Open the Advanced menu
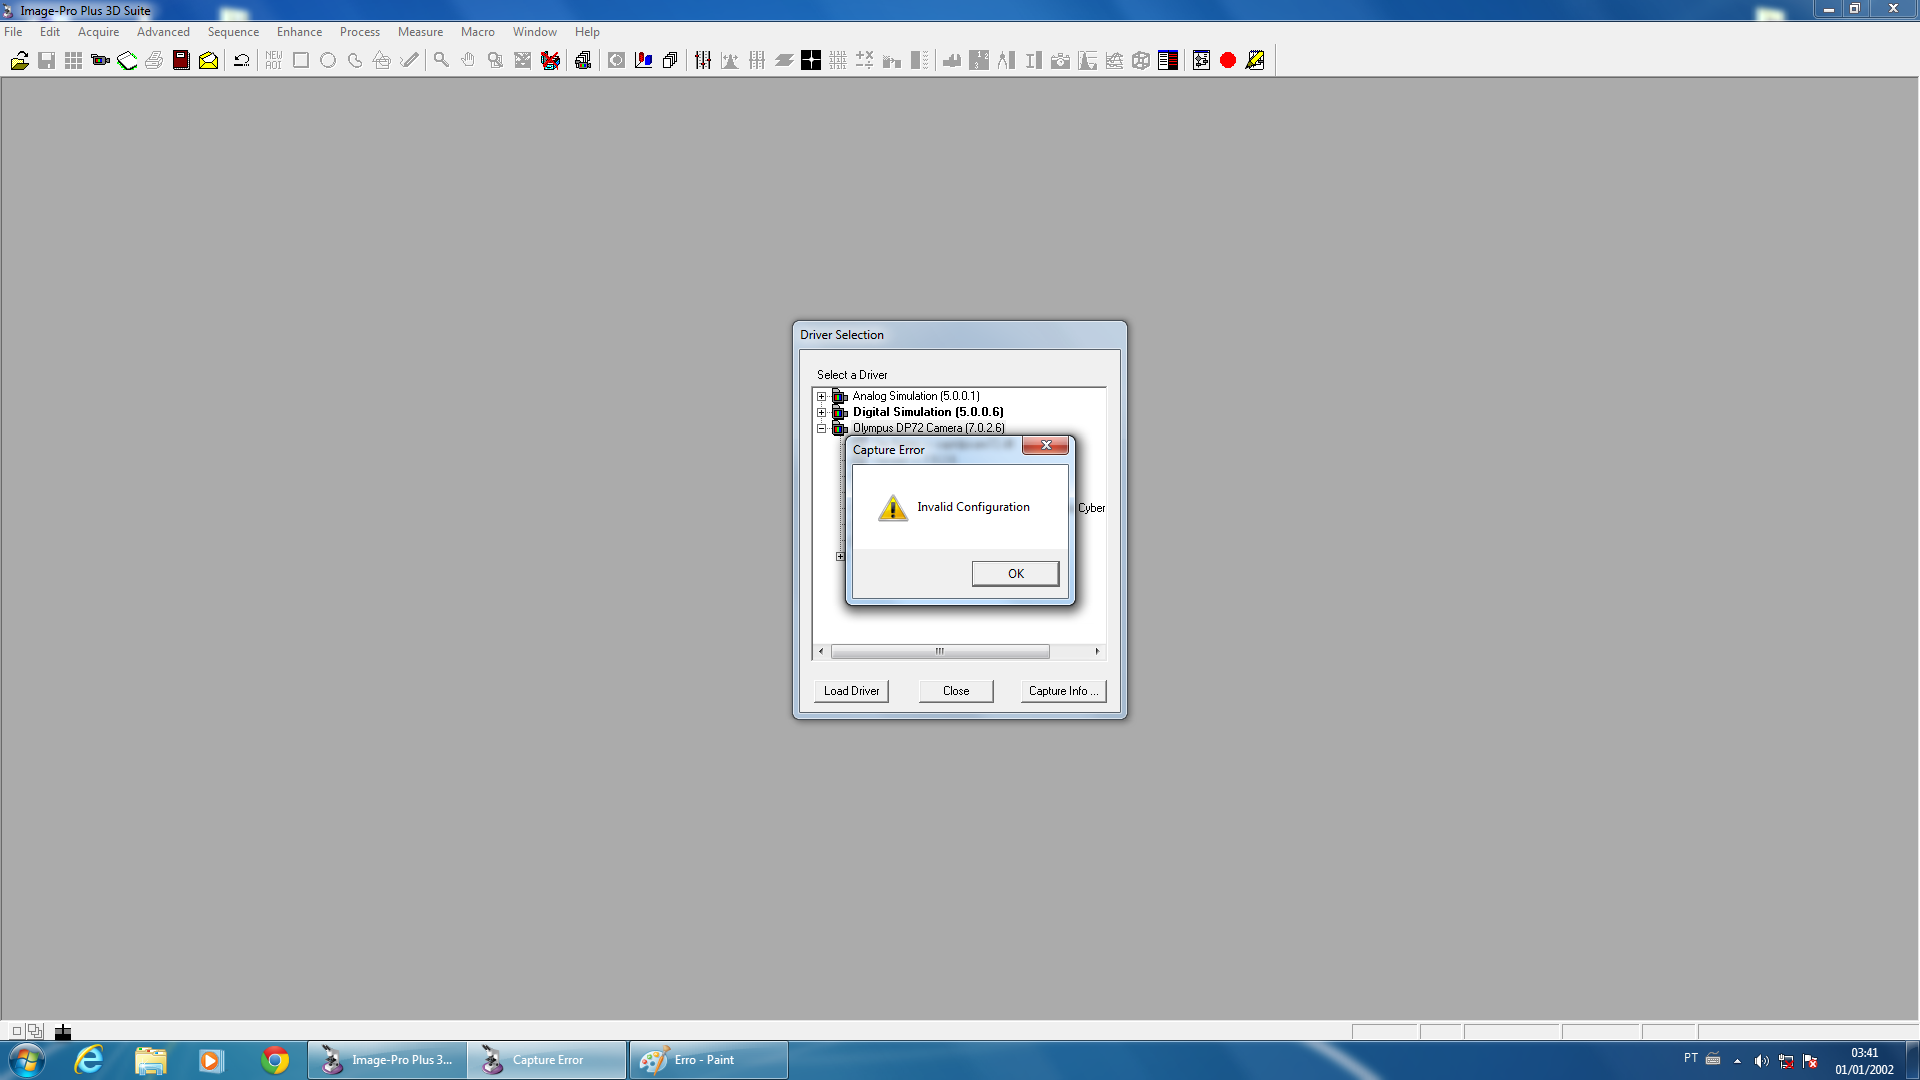Image resolution: width=1920 pixels, height=1080 pixels. (163, 32)
